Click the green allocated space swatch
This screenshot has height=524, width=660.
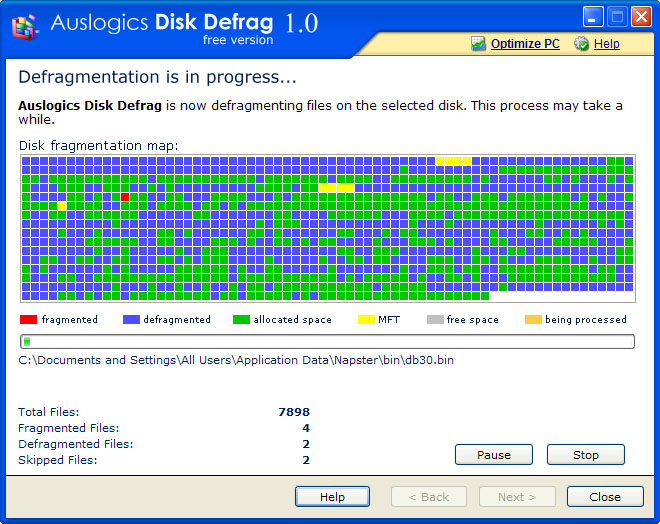[240, 320]
